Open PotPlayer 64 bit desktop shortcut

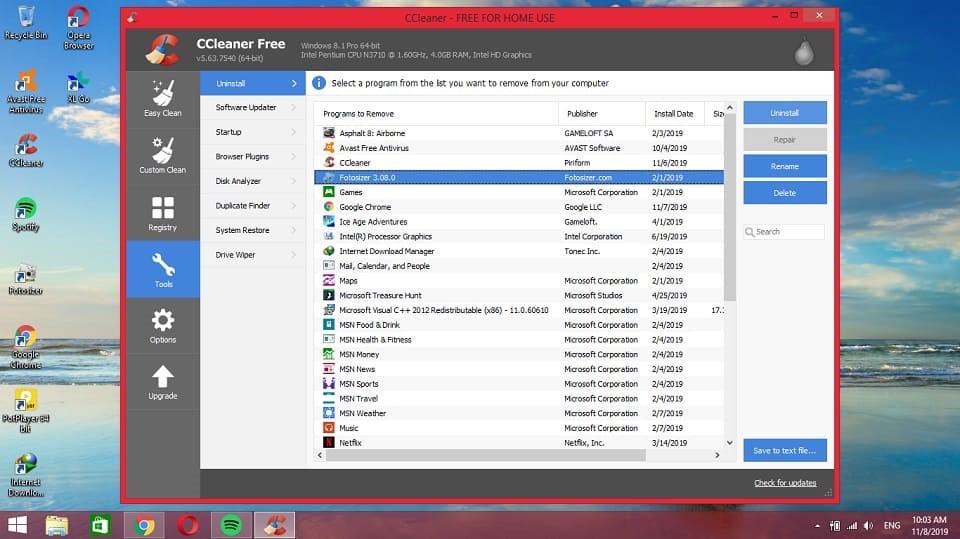(x=26, y=411)
